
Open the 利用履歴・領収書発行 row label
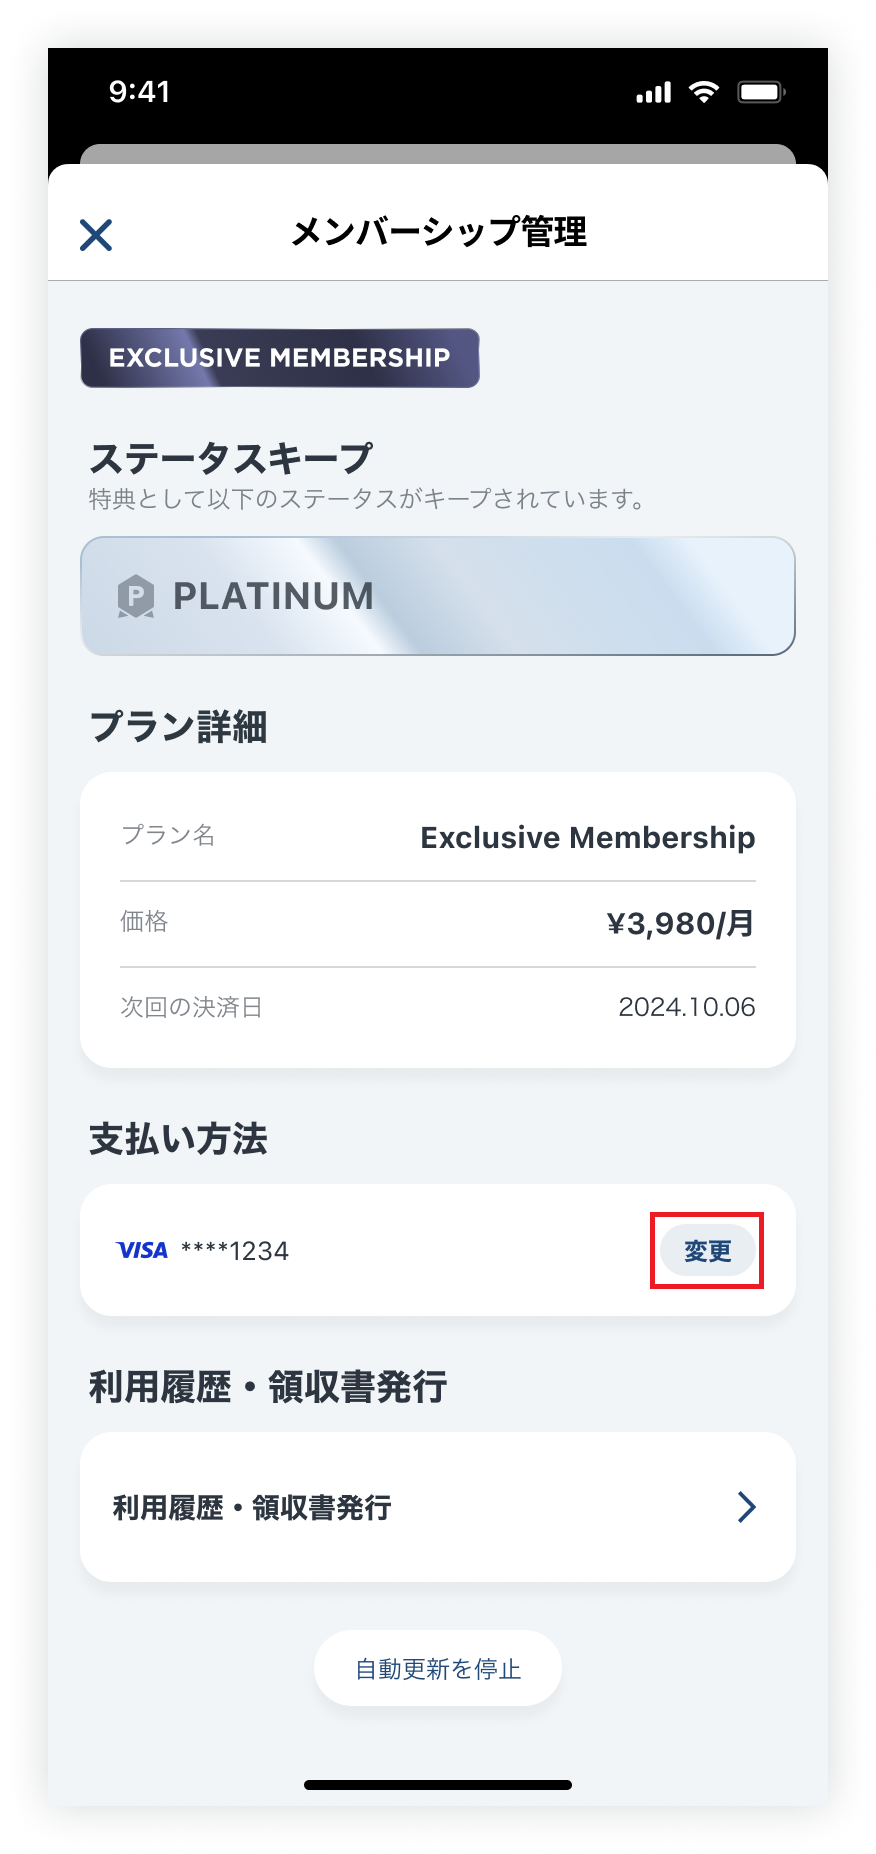(252, 1507)
